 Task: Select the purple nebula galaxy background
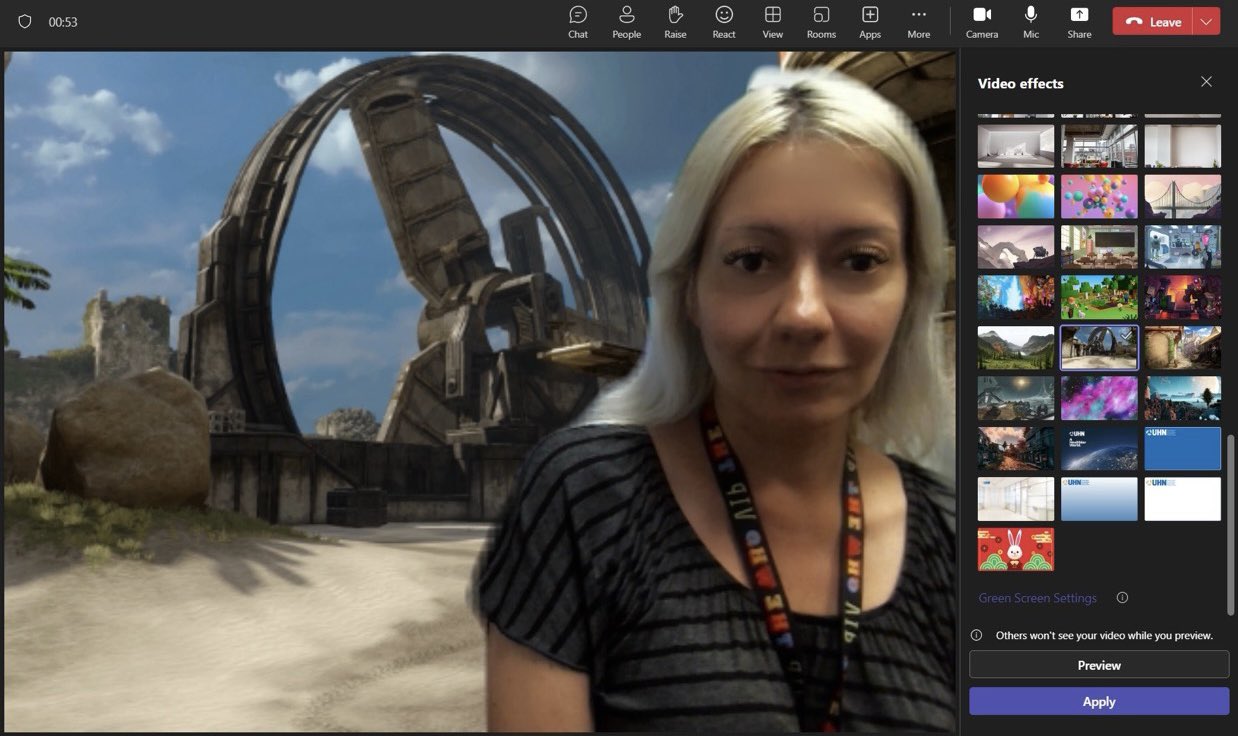coord(1099,398)
